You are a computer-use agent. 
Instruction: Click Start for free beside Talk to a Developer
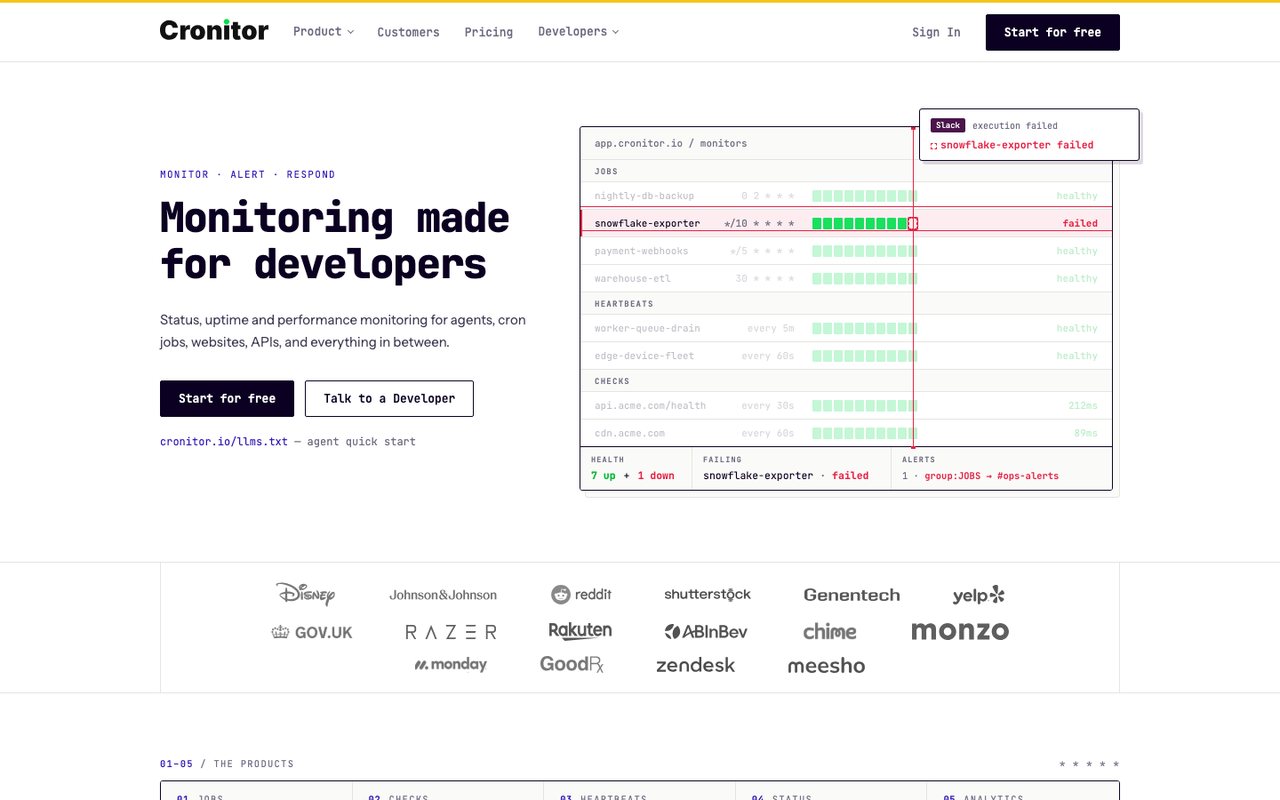coord(227,398)
